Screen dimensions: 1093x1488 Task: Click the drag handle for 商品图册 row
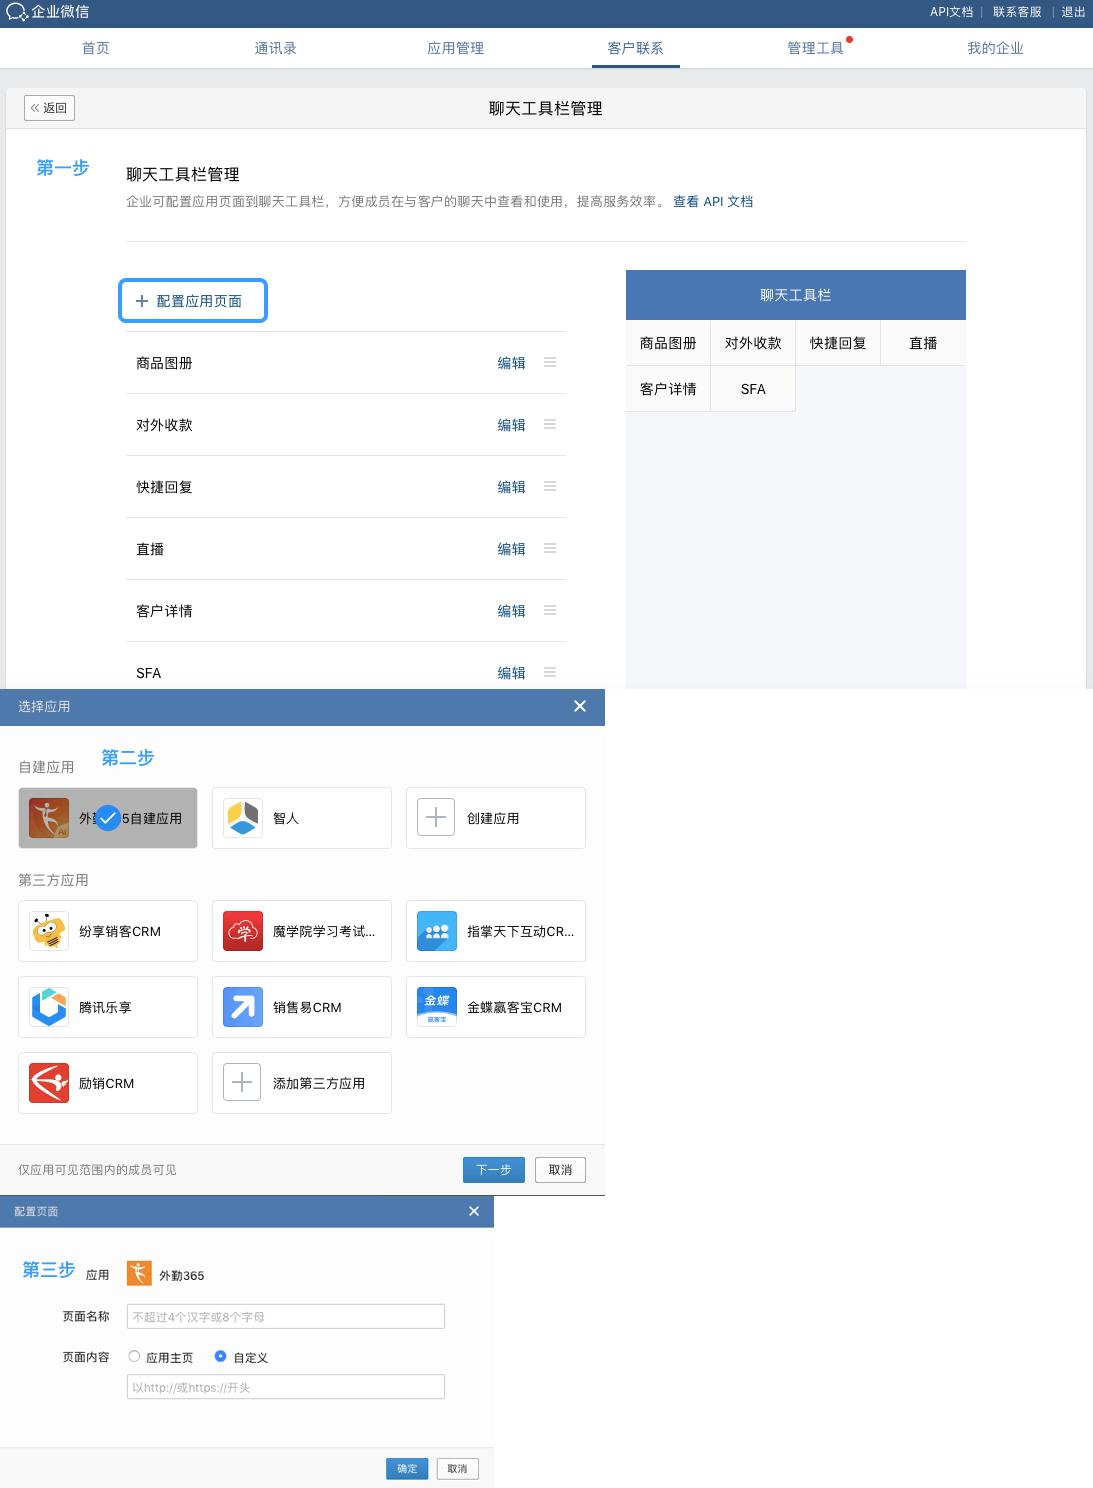coord(550,363)
